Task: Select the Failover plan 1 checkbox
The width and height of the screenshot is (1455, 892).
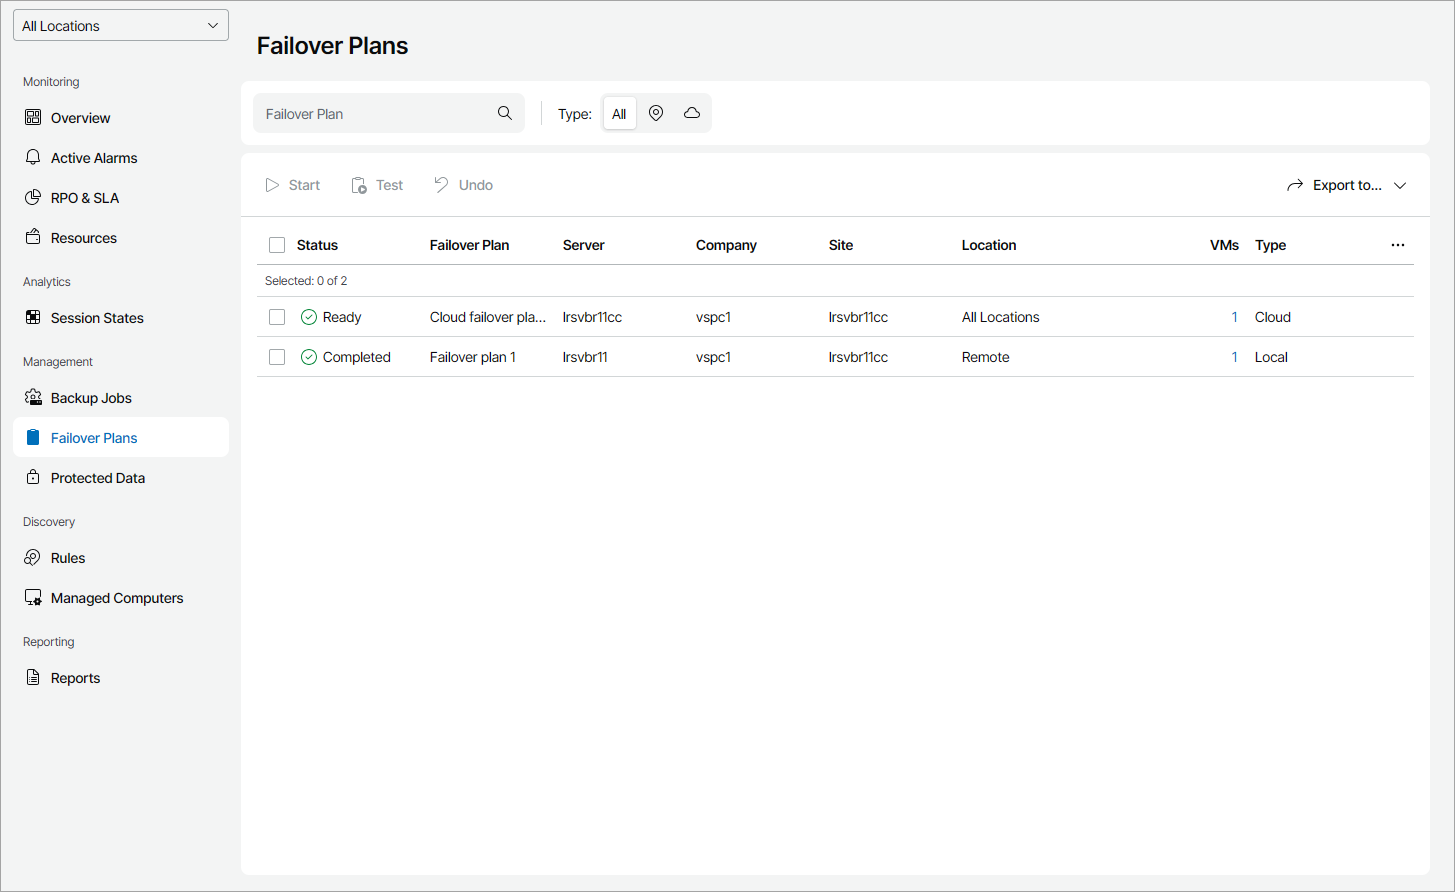Action: click(x=277, y=357)
